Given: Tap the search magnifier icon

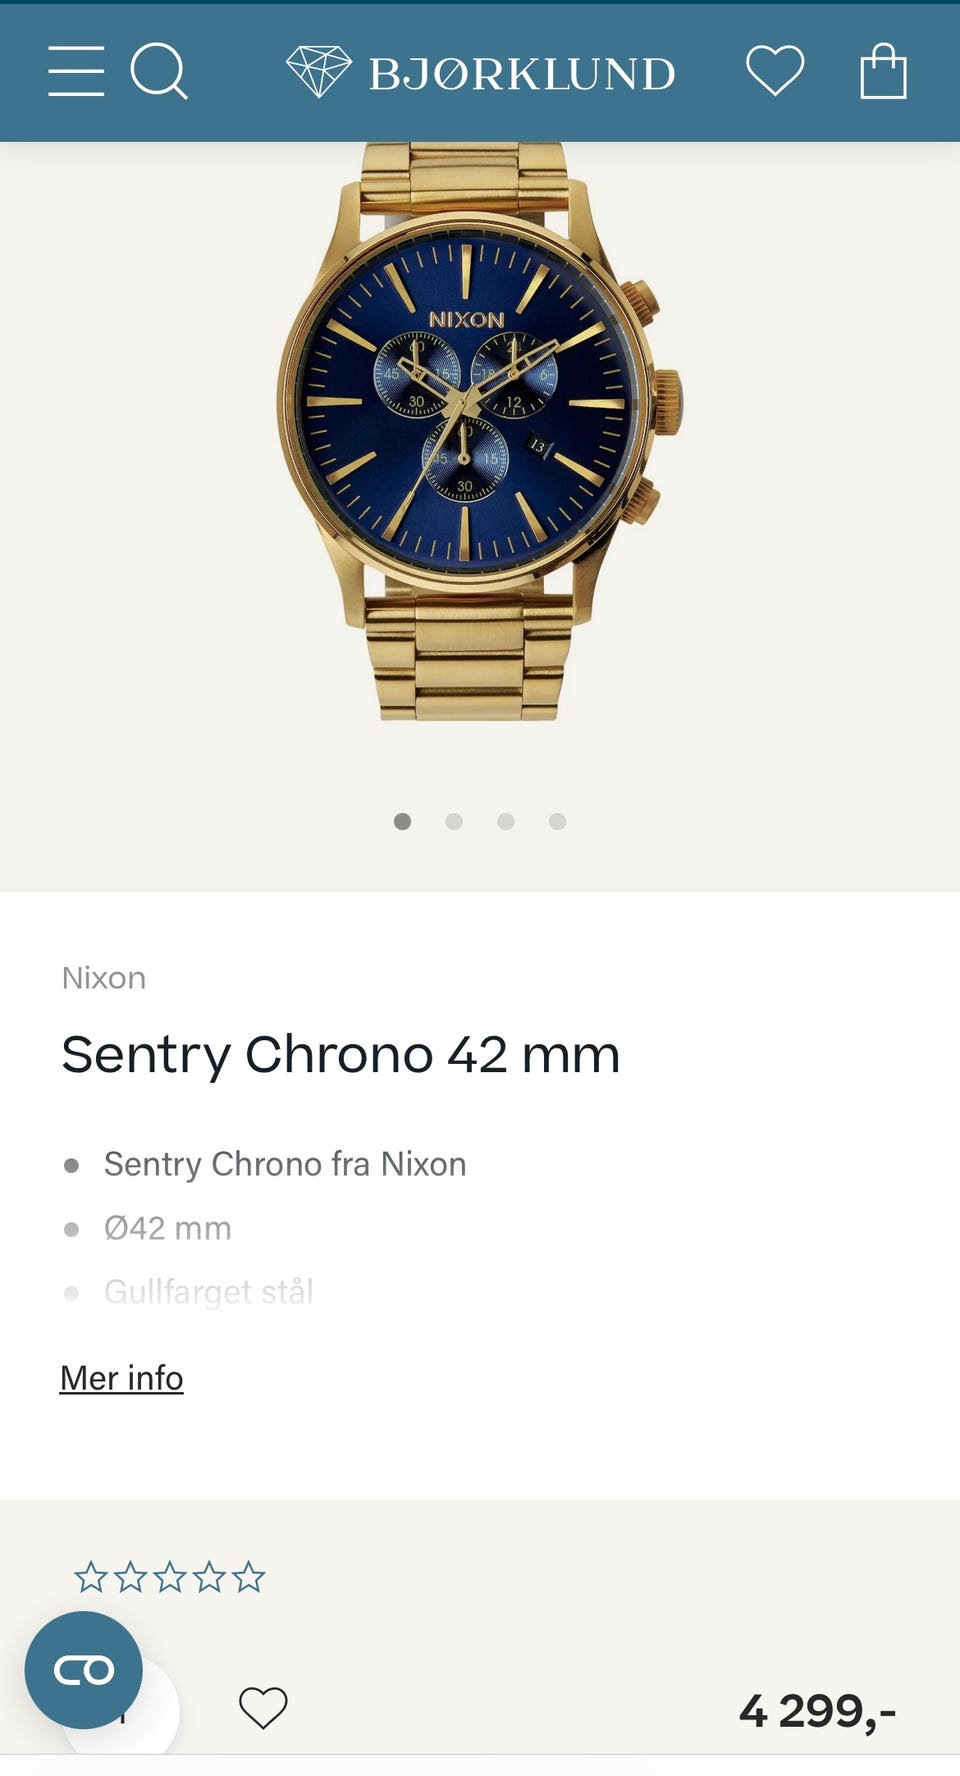Looking at the screenshot, I should [159, 71].
